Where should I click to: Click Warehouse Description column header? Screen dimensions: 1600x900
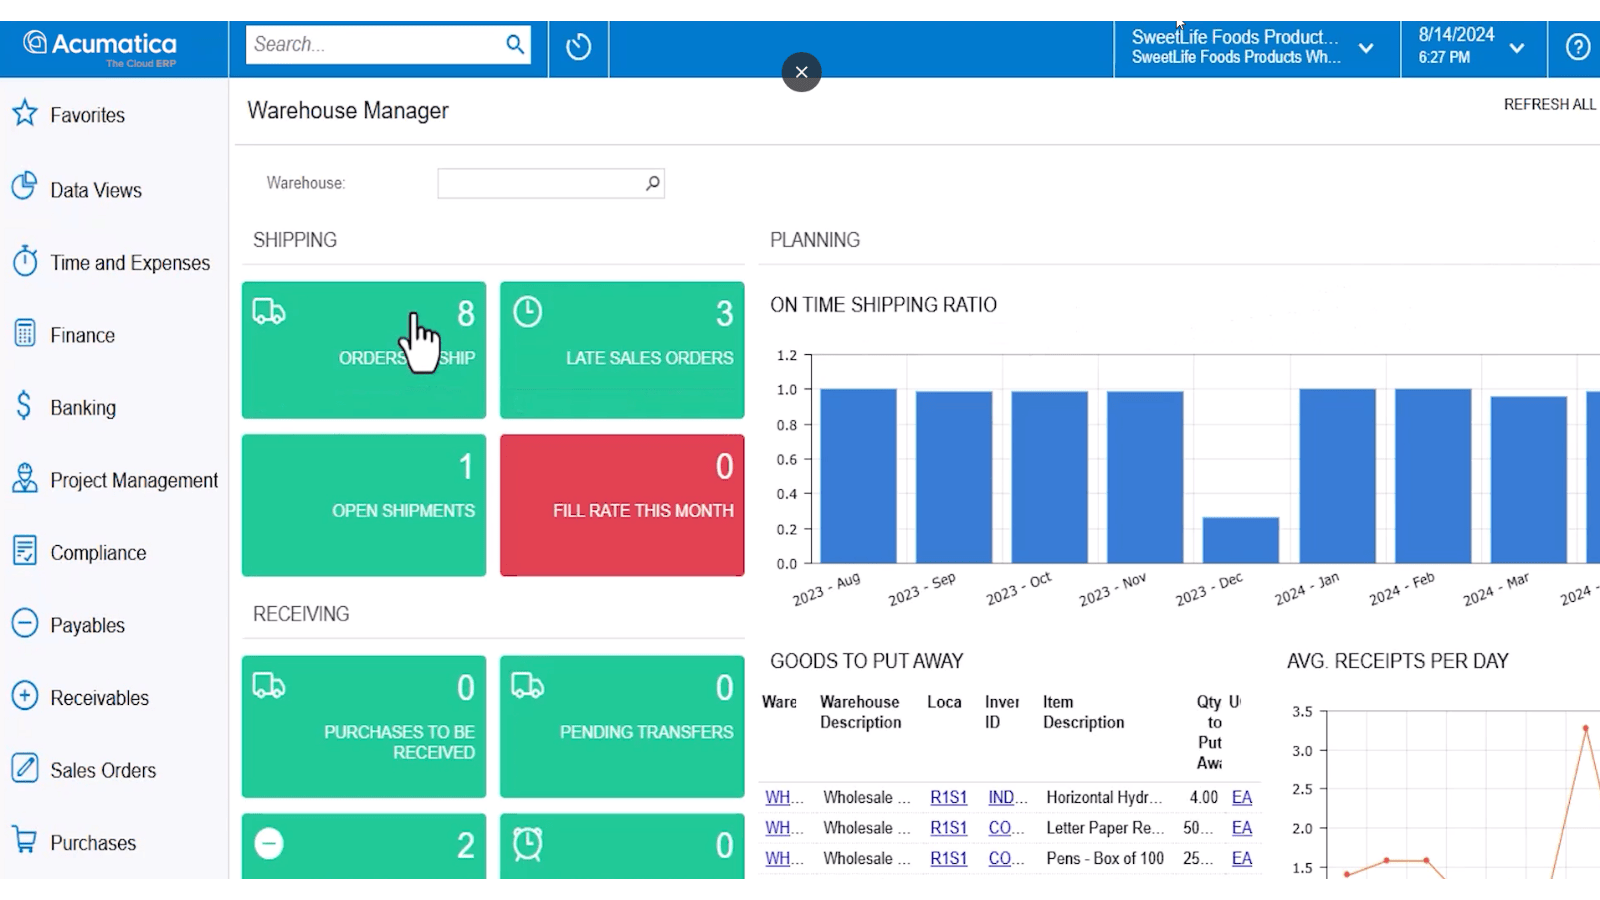click(861, 712)
